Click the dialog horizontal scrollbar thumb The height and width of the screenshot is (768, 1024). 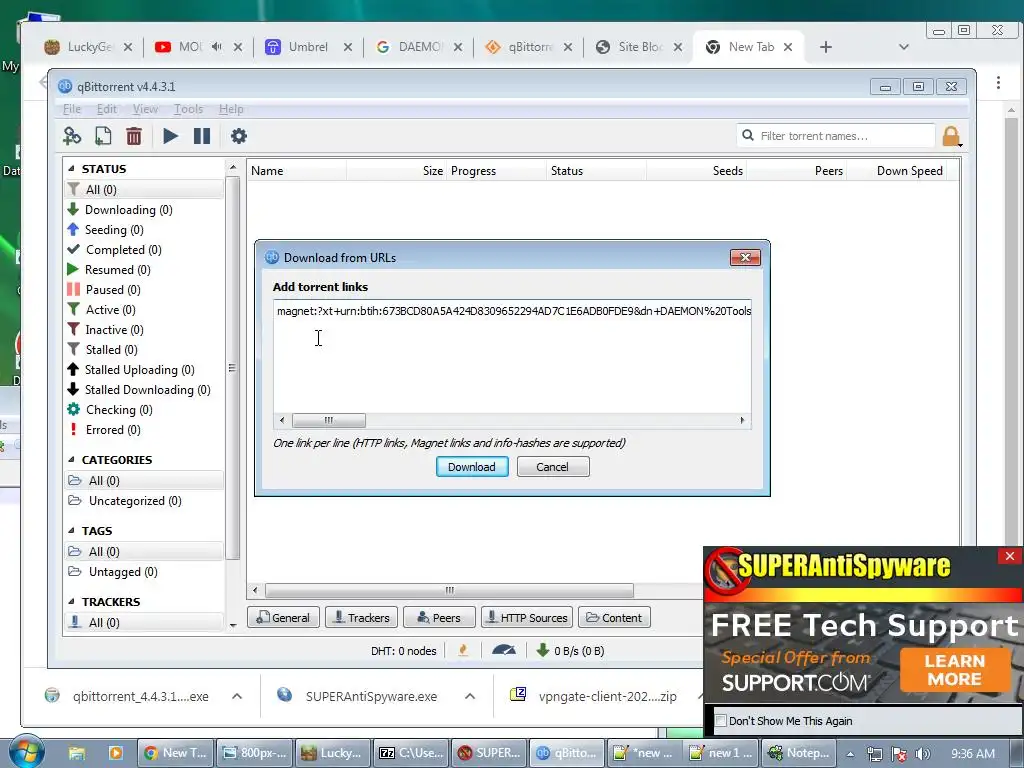(328, 421)
